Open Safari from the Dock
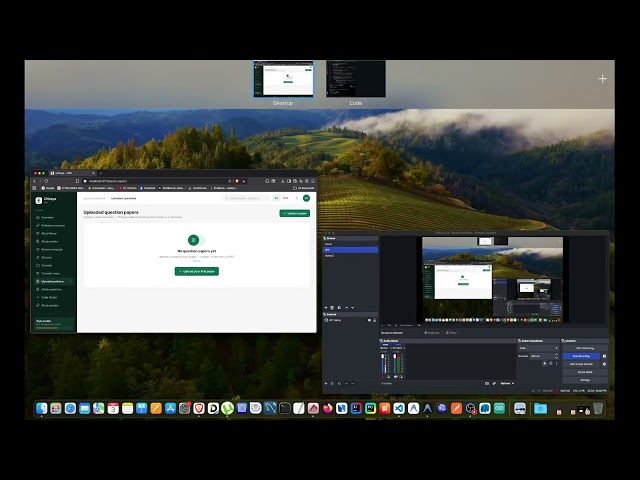Viewport: 640px width, 480px height. [70, 408]
